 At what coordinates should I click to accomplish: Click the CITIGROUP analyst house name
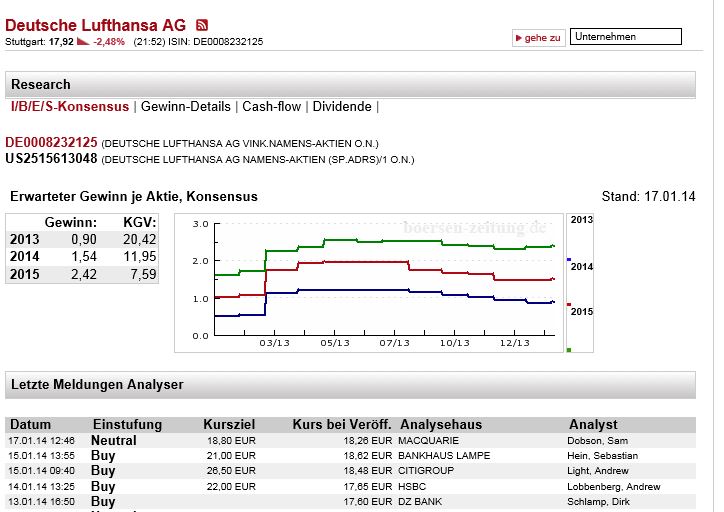[426, 471]
